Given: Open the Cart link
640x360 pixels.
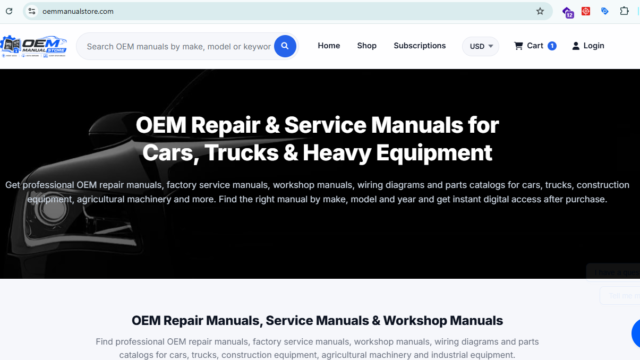Looking at the screenshot, I should click(535, 46).
